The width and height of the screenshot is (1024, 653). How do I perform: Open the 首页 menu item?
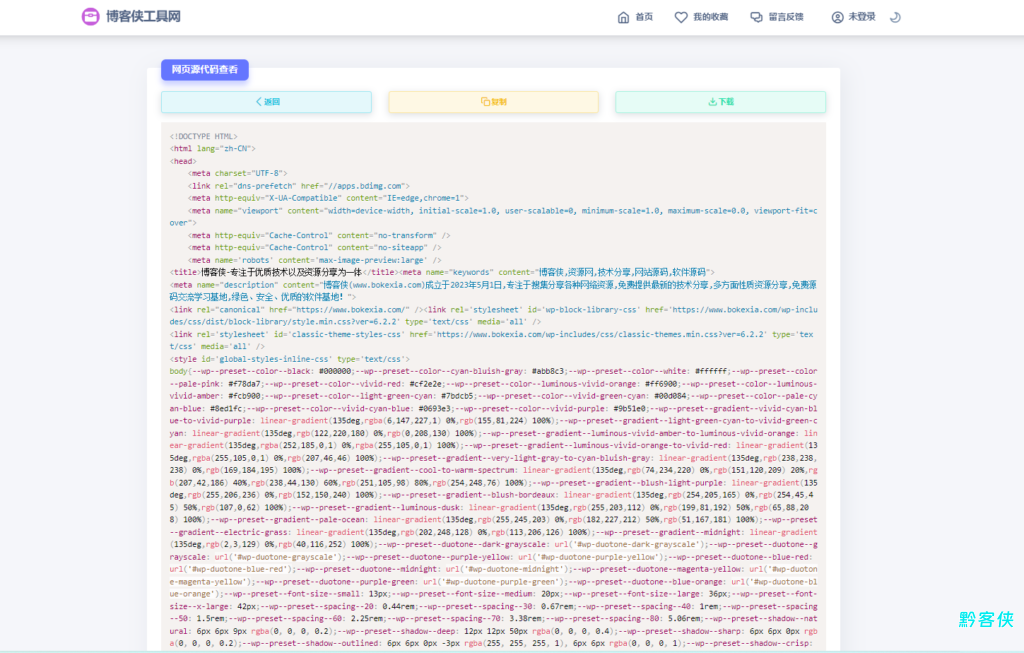pyautogui.click(x=644, y=17)
